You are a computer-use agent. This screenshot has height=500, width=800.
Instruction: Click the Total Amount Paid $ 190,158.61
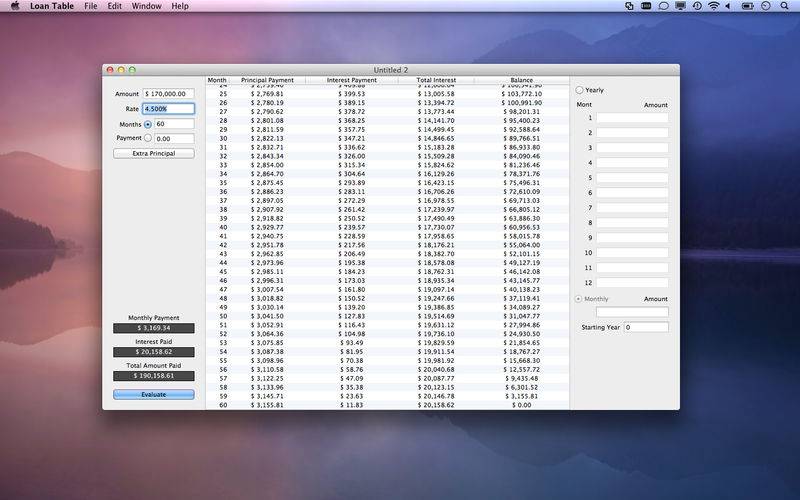click(x=154, y=376)
